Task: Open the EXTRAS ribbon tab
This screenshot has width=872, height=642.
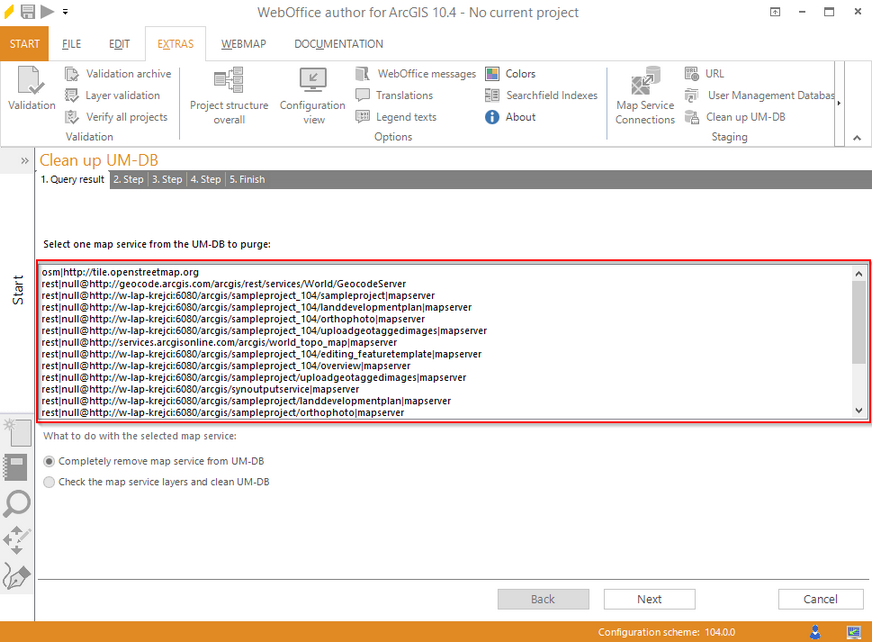Action: point(175,44)
